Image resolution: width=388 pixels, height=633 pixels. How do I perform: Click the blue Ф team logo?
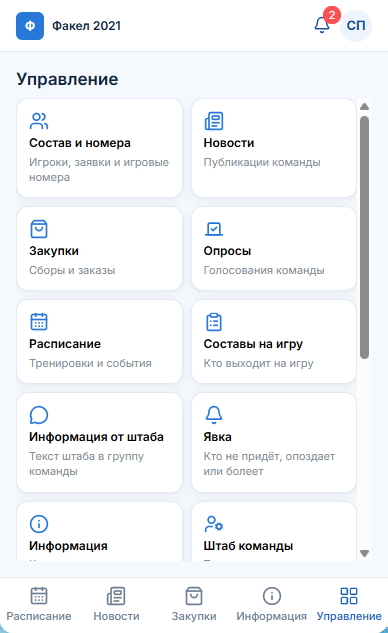[30, 26]
